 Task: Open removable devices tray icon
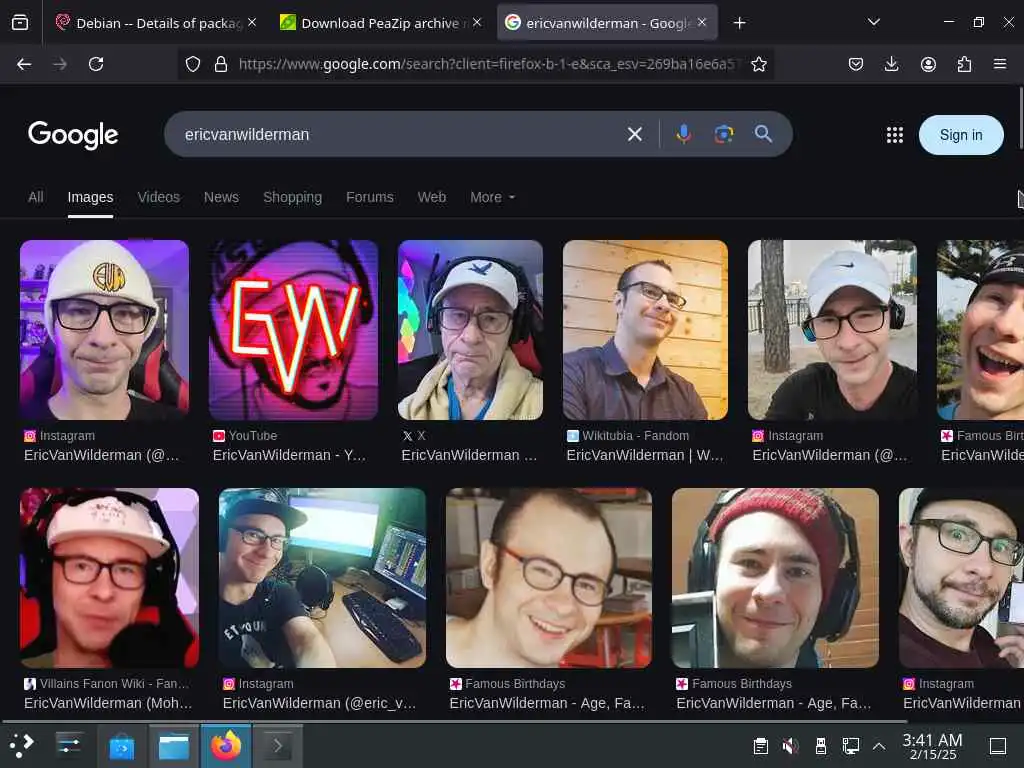tap(821, 746)
